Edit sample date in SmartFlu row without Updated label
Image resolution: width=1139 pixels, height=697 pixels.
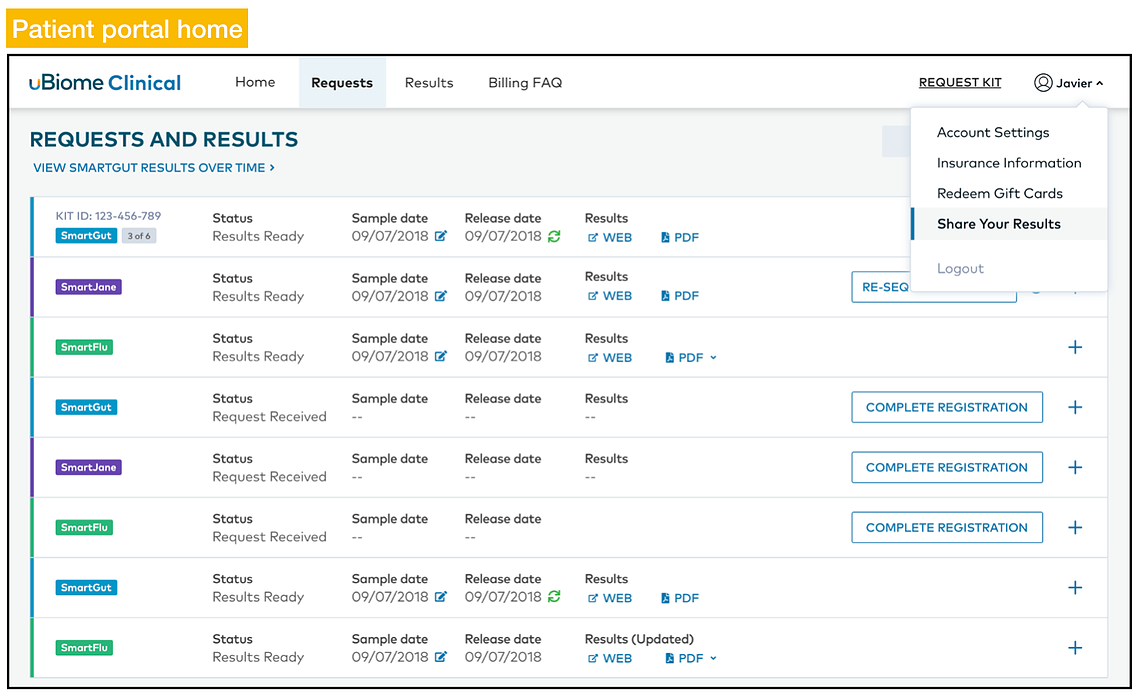[x=440, y=356]
